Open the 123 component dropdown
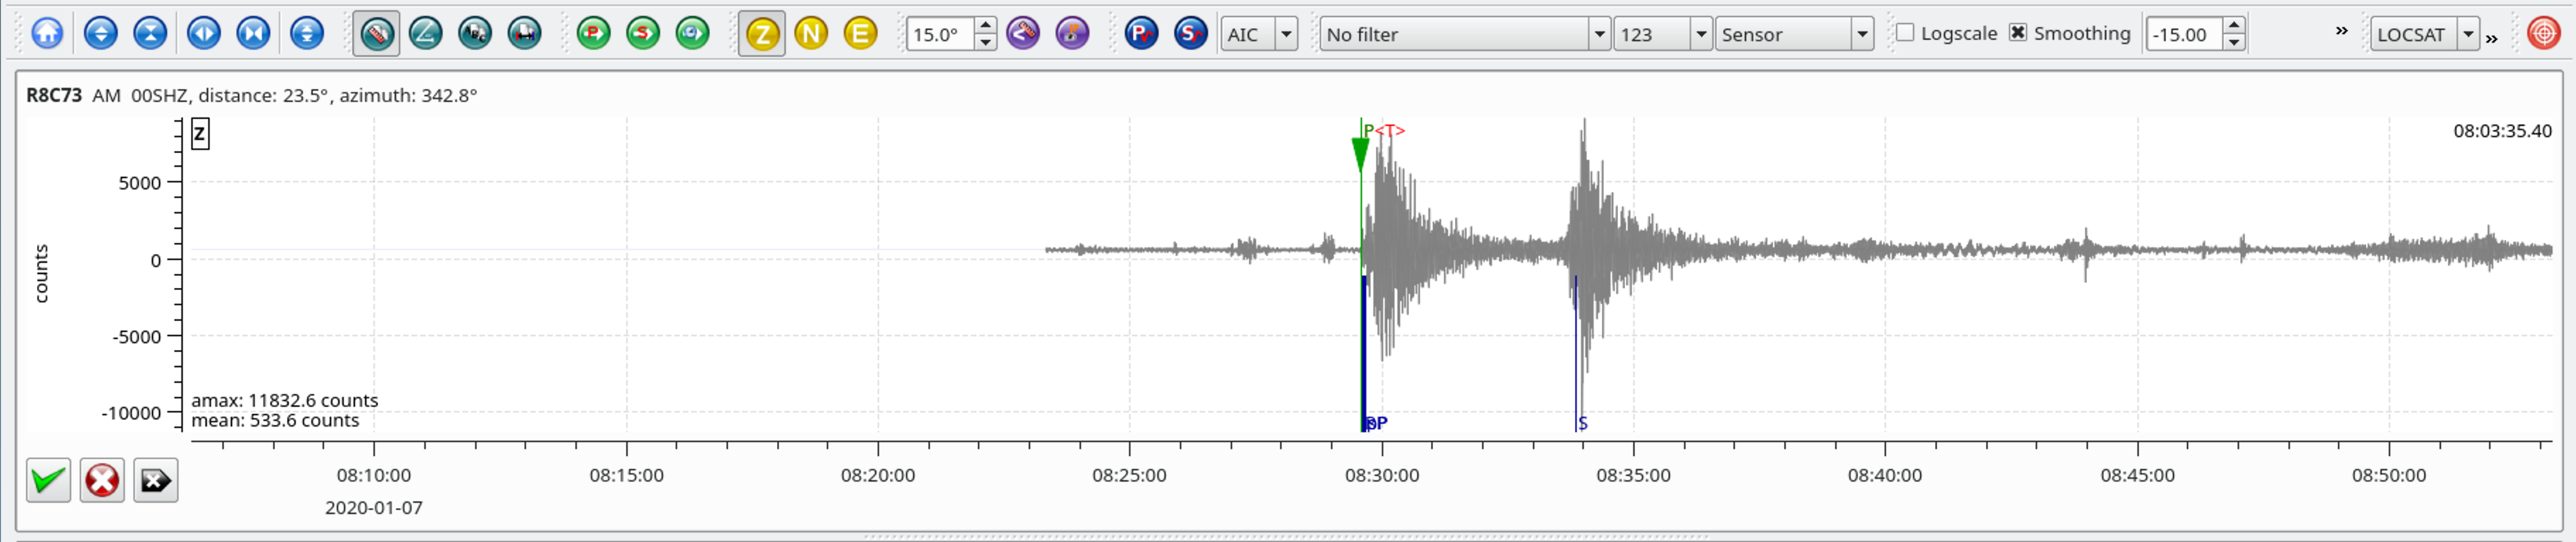 point(1662,34)
